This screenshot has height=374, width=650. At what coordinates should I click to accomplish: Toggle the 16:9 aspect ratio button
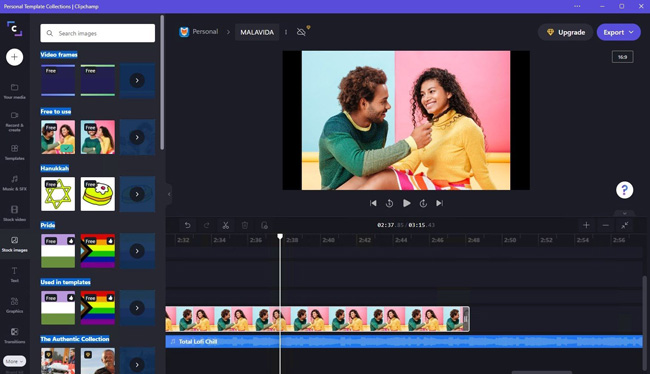pyautogui.click(x=622, y=57)
